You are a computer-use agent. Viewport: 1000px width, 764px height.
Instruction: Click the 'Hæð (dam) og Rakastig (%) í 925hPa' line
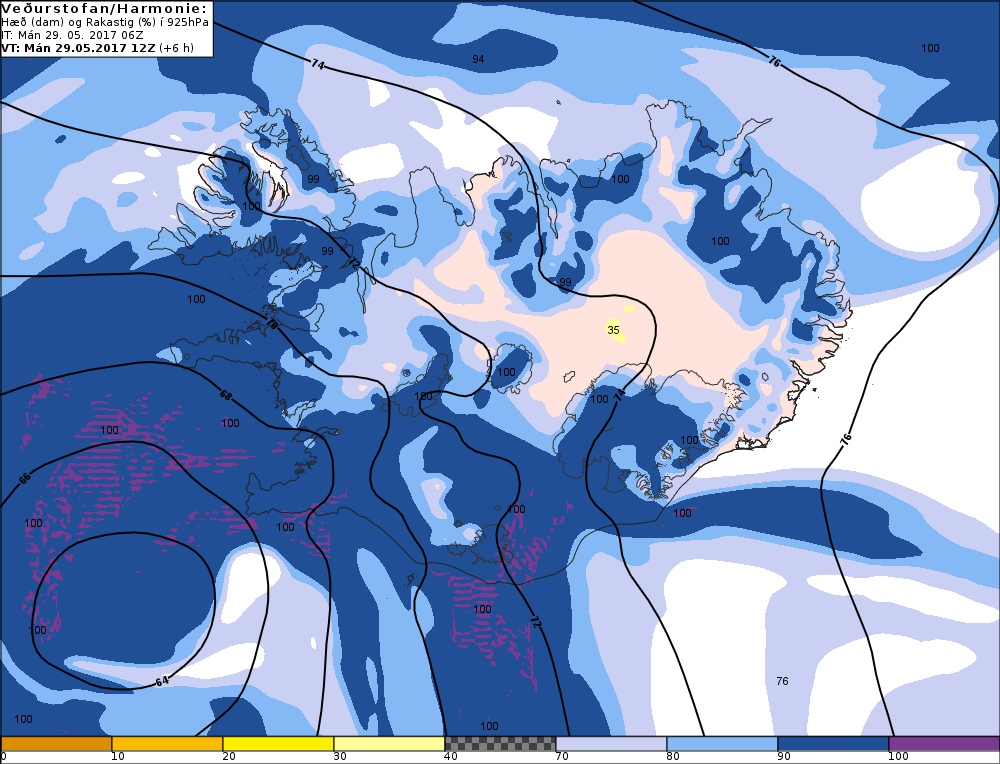105,22
